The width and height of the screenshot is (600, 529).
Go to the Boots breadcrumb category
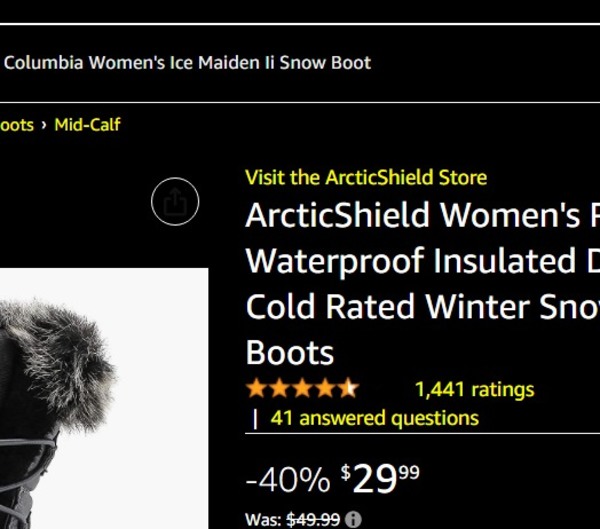click(x=17, y=125)
